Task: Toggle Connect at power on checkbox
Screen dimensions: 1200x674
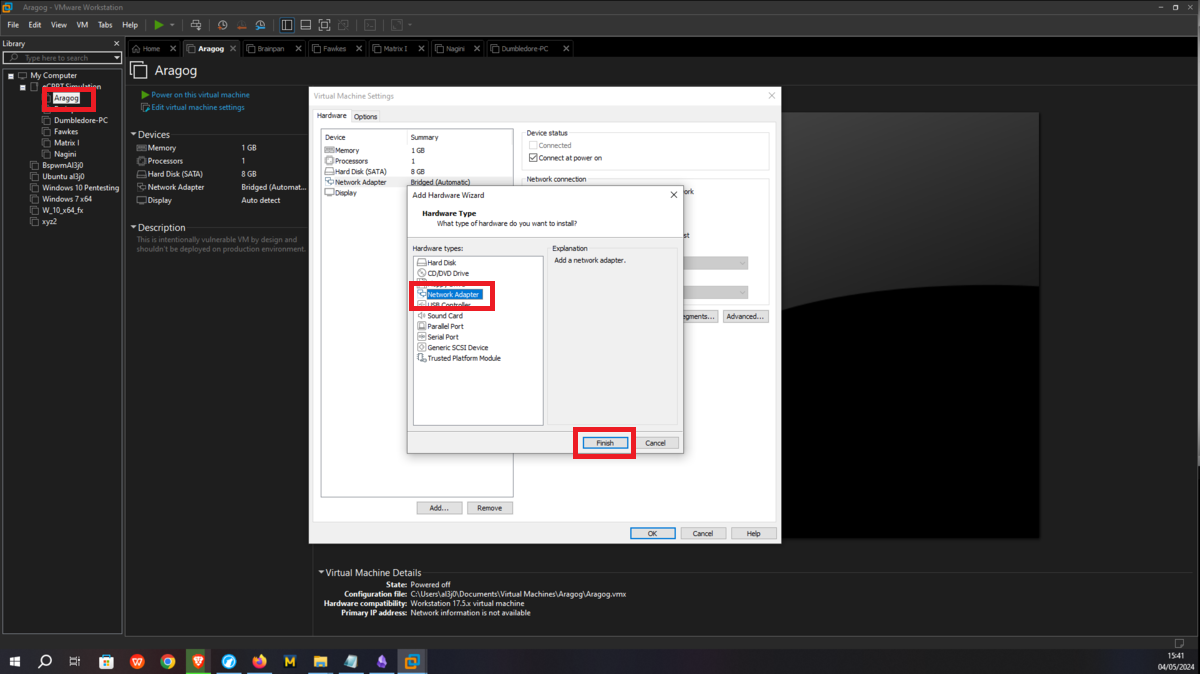Action: point(533,158)
